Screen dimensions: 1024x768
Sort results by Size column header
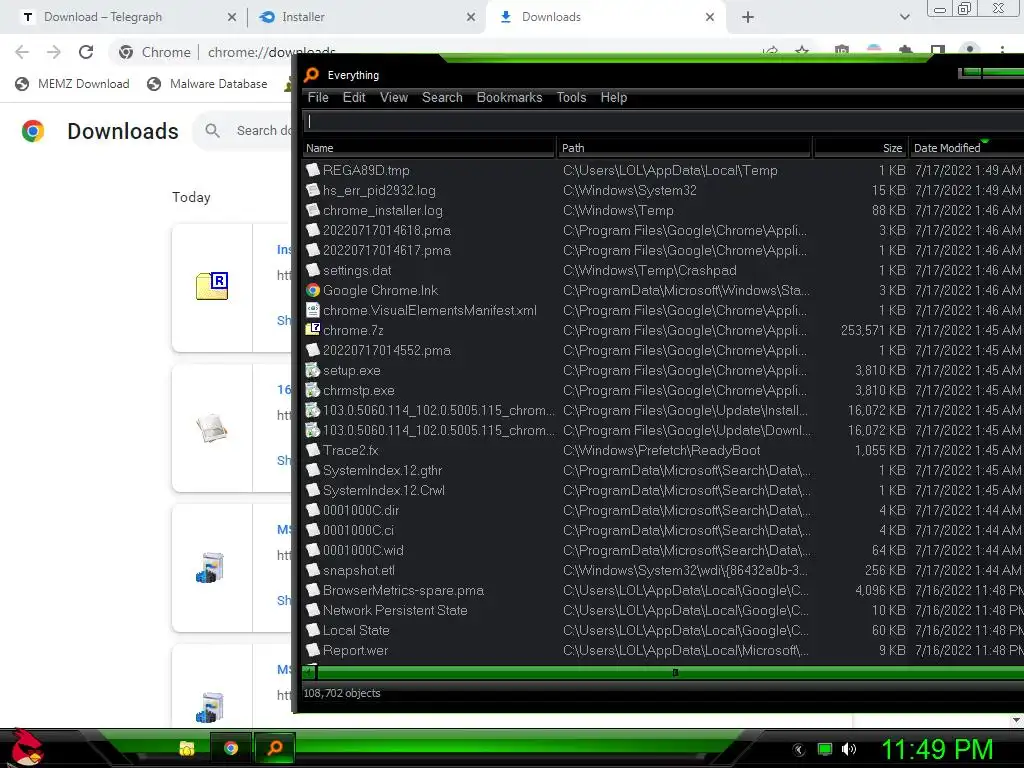[x=859, y=148]
